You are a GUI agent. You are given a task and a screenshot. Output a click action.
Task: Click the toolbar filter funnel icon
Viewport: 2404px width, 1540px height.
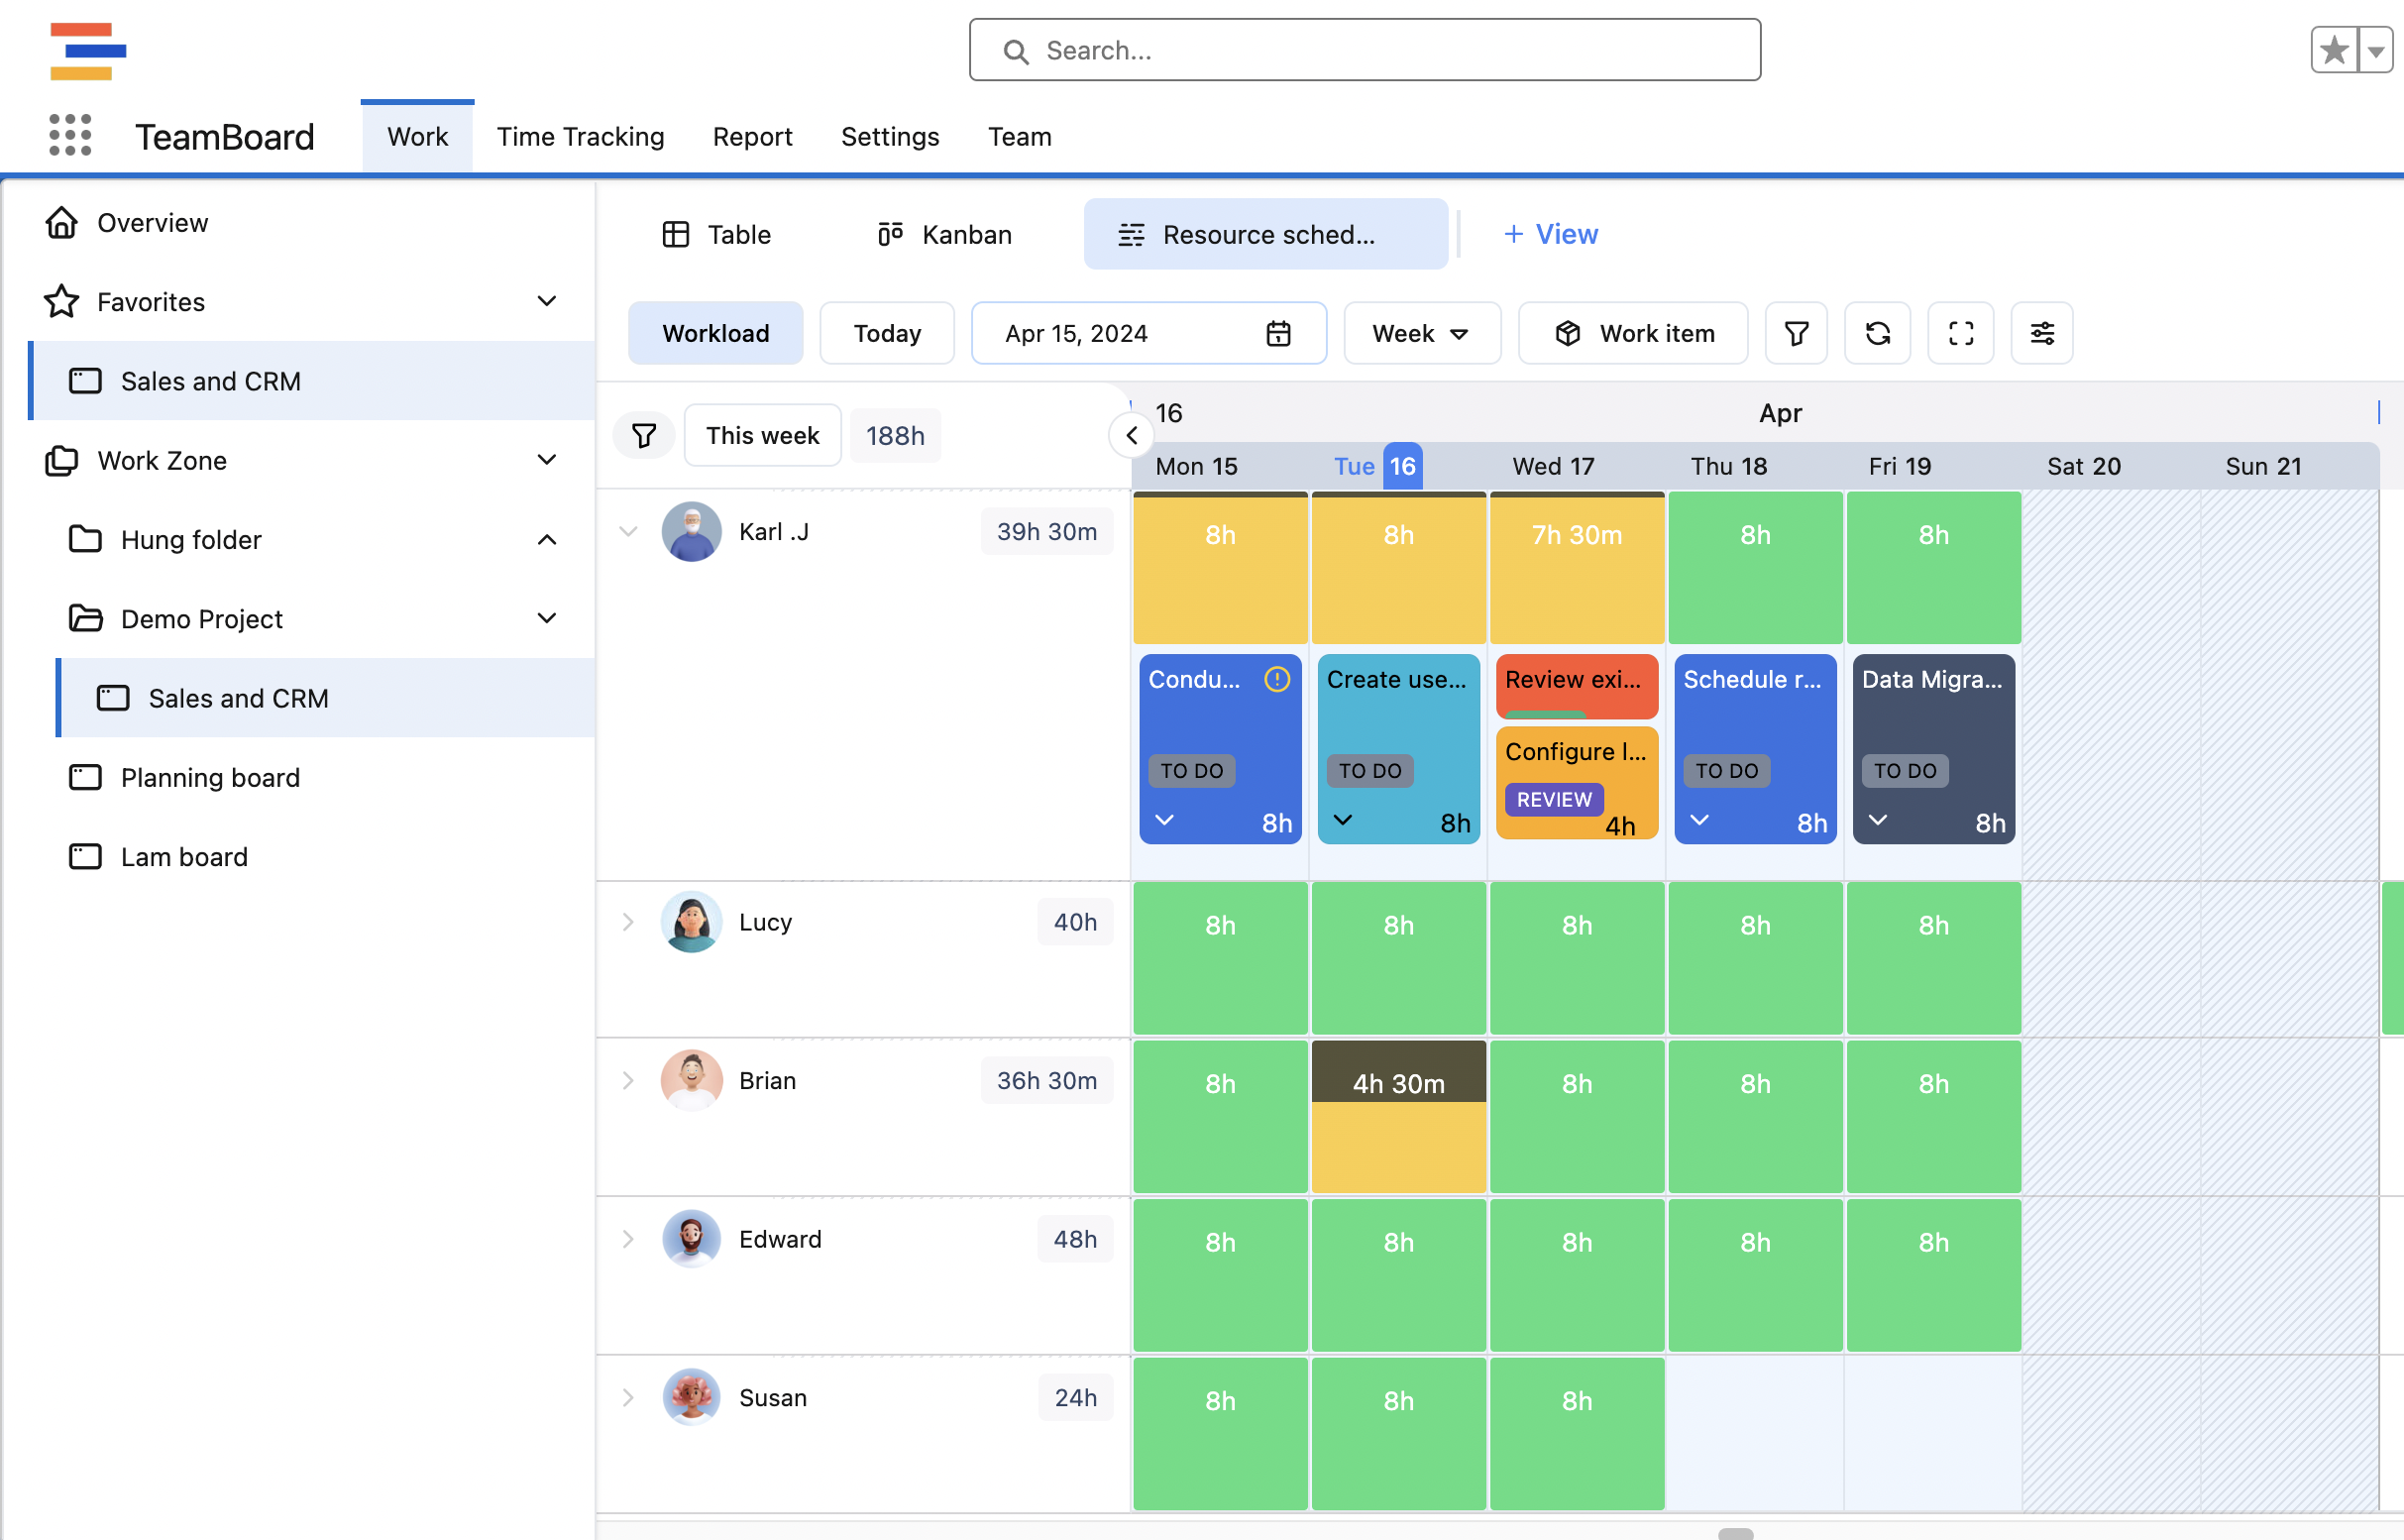coord(1796,333)
